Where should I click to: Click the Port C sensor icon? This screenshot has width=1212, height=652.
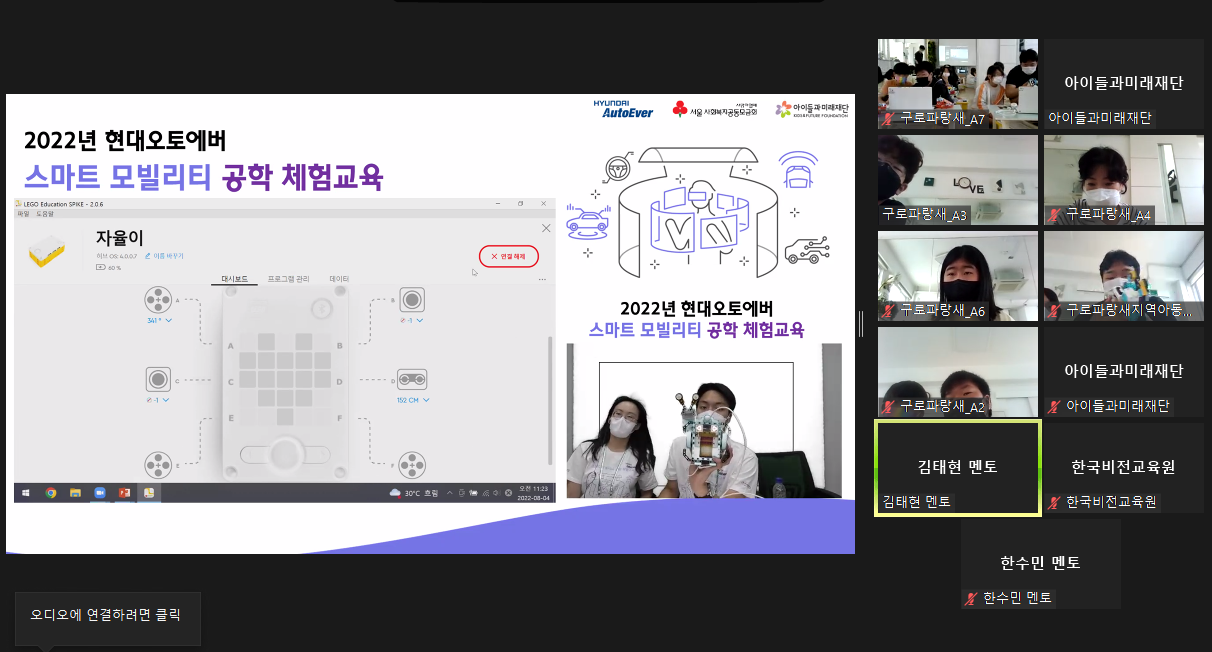(158, 380)
